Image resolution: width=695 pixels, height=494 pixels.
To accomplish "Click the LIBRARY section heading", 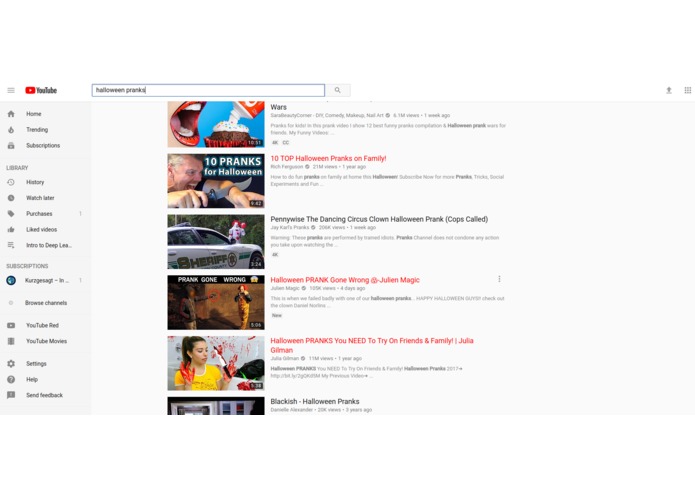I will 17,168.
